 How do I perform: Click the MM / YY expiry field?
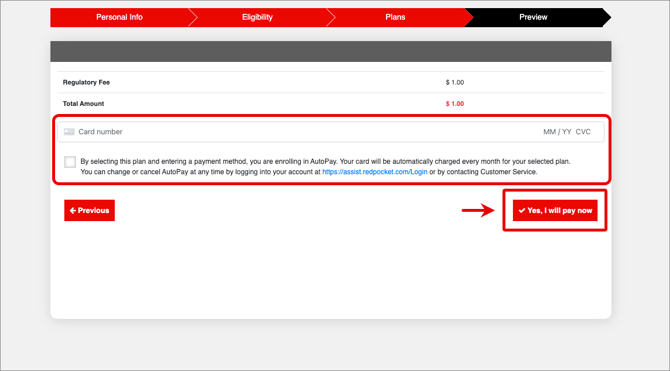(x=557, y=132)
